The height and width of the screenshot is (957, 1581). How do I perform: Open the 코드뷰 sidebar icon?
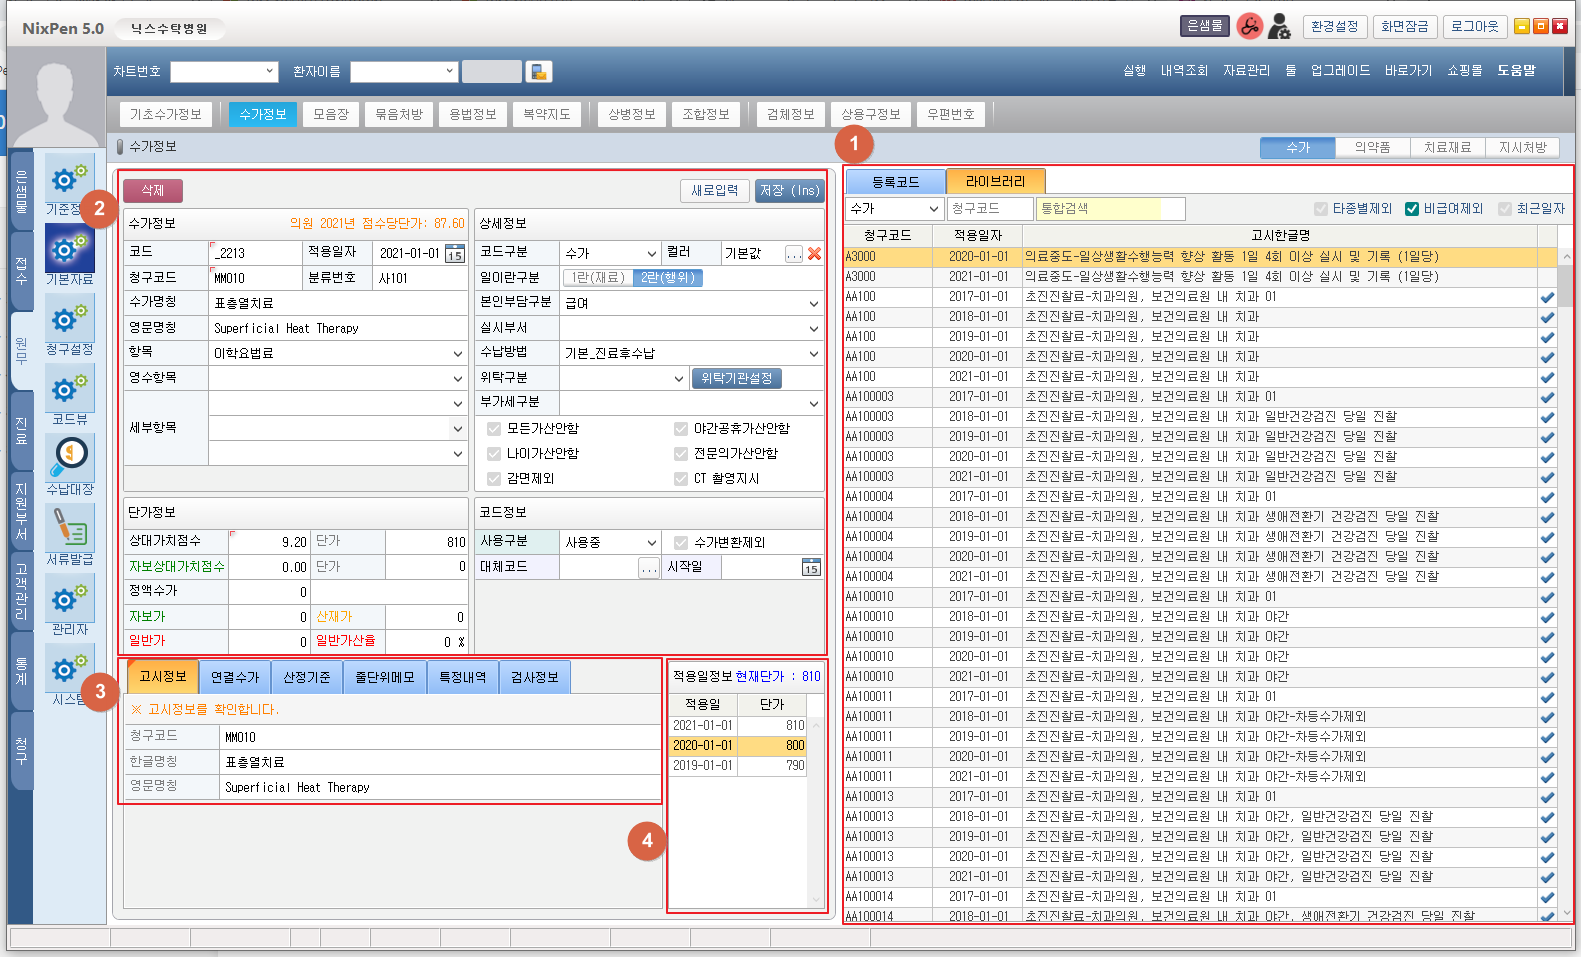coord(69,390)
